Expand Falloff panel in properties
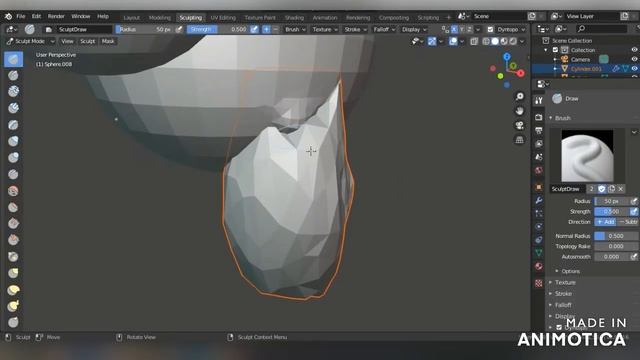This screenshot has height=360, width=640. [x=563, y=305]
